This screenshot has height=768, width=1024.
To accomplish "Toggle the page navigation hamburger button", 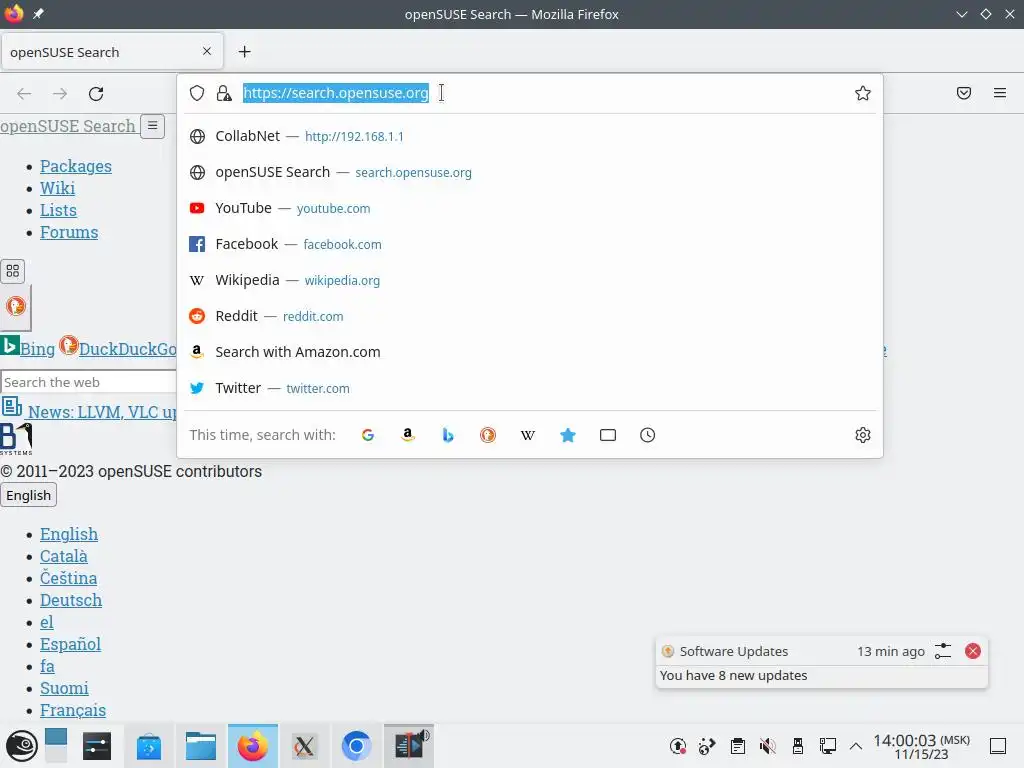I will (152, 125).
